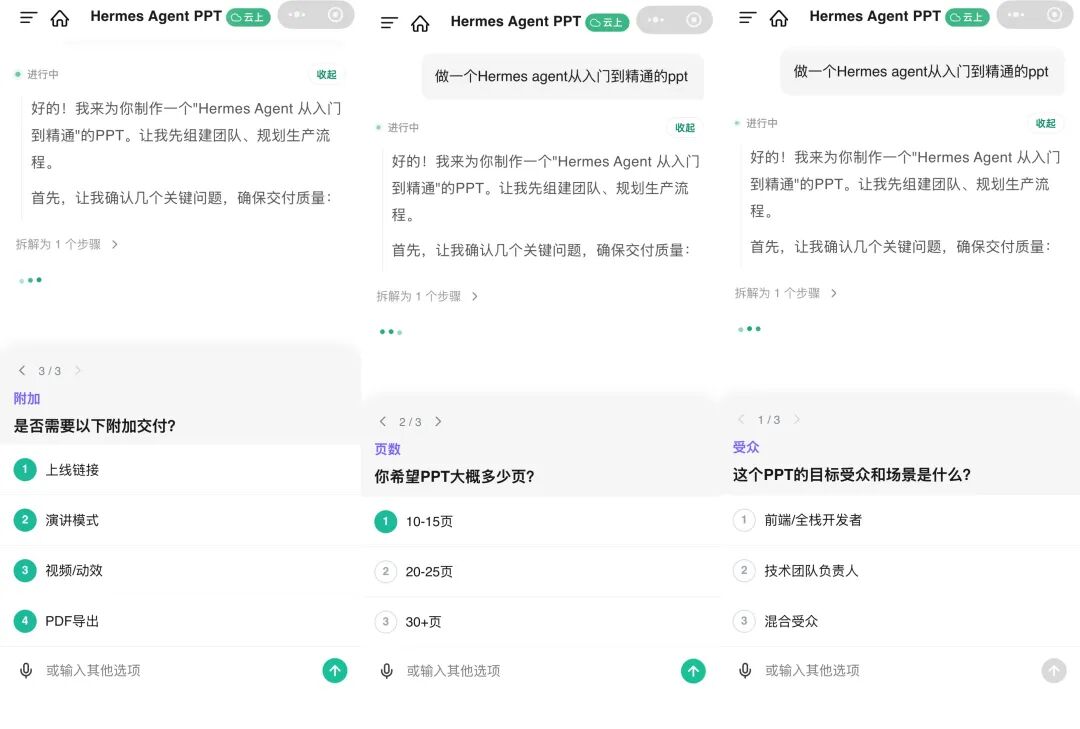Click question 这个PPT的目标受众和场景是什么?
This screenshot has width=1080, height=729.
tap(852, 475)
